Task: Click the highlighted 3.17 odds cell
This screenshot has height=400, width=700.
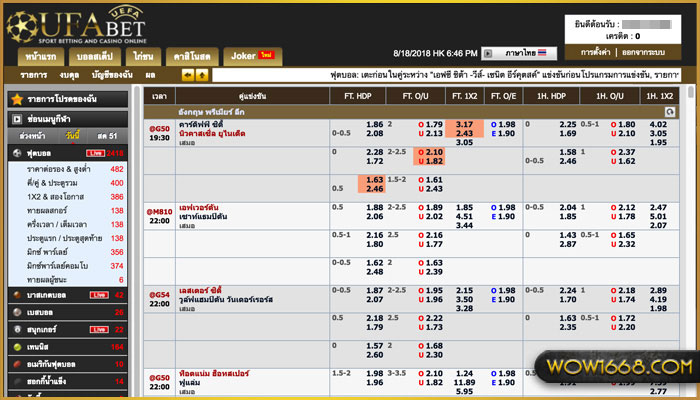Action: point(464,125)
